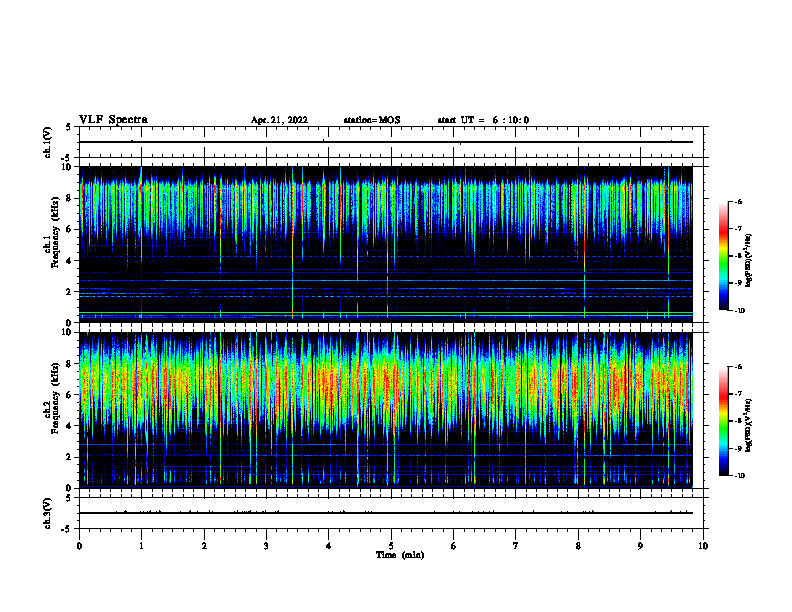
Task: Click the ch.3 voltage waveform trace
Action: pos(386,513)
